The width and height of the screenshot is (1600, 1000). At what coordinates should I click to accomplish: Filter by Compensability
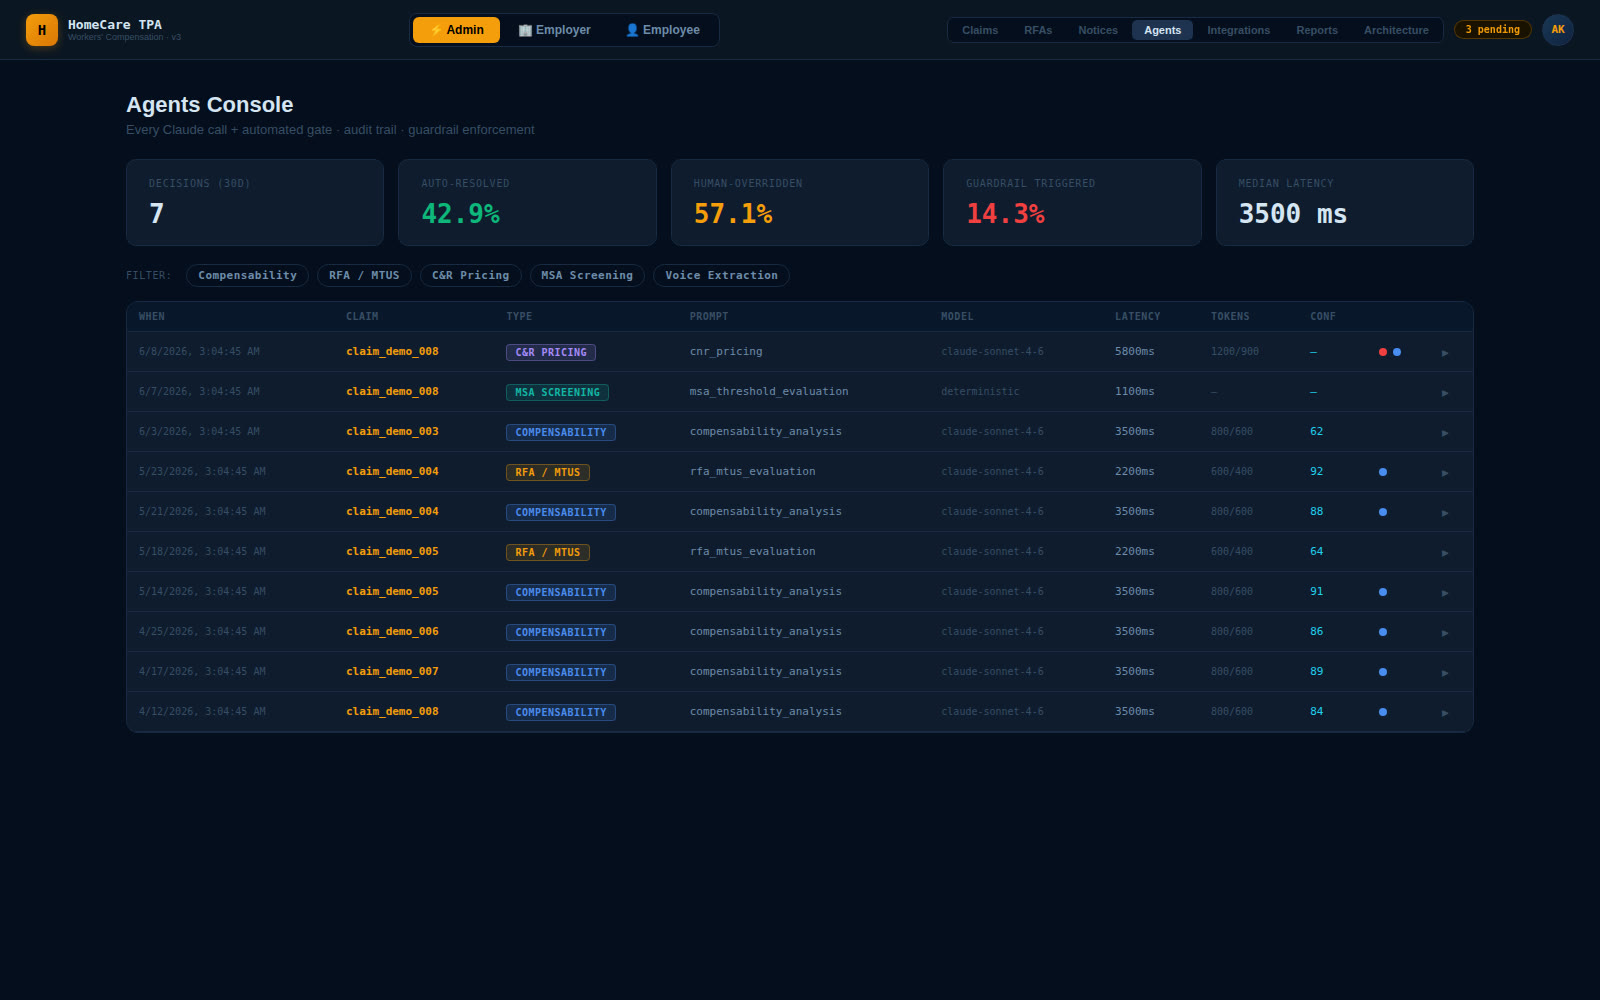tap(247, 275)
